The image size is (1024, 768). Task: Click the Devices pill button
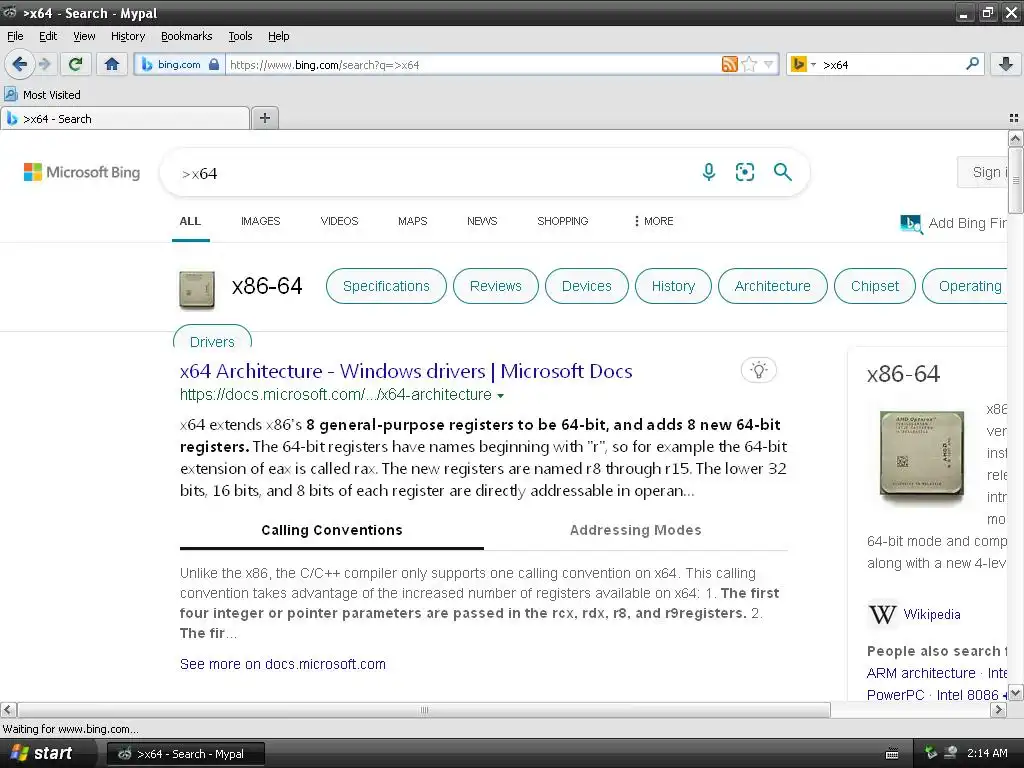(586, 286)
